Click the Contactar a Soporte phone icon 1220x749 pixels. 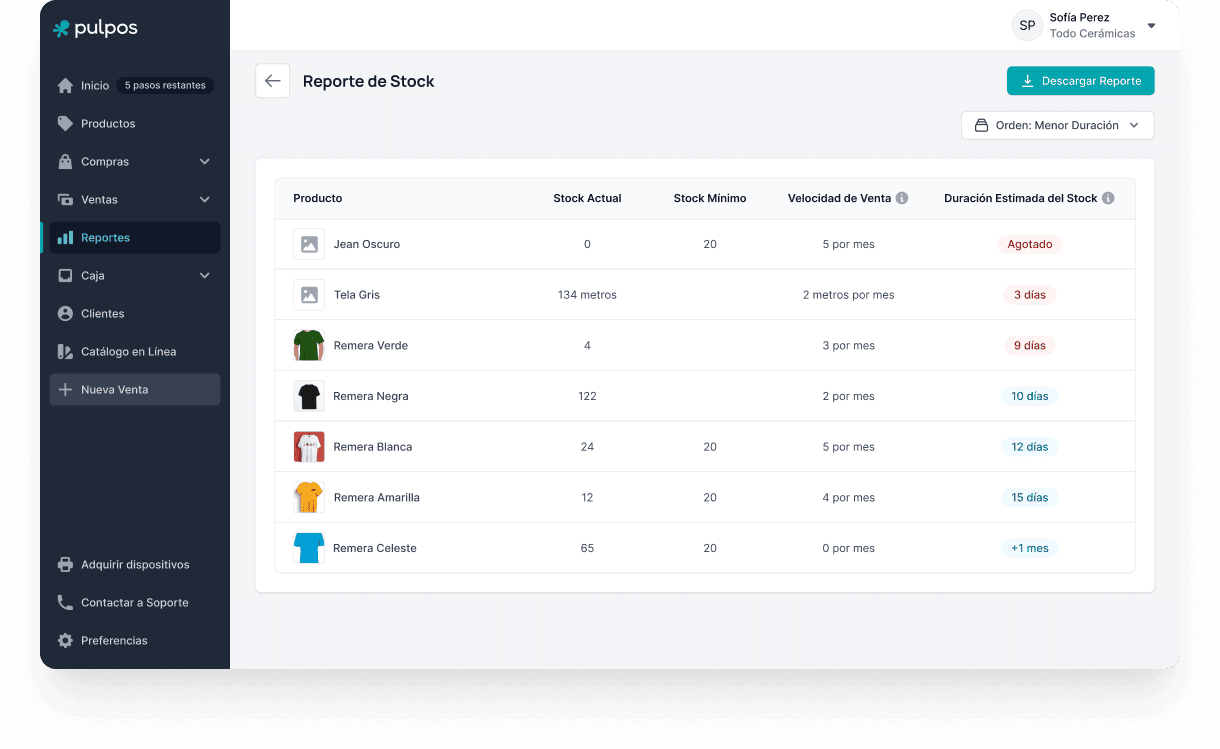pos(65,603)
